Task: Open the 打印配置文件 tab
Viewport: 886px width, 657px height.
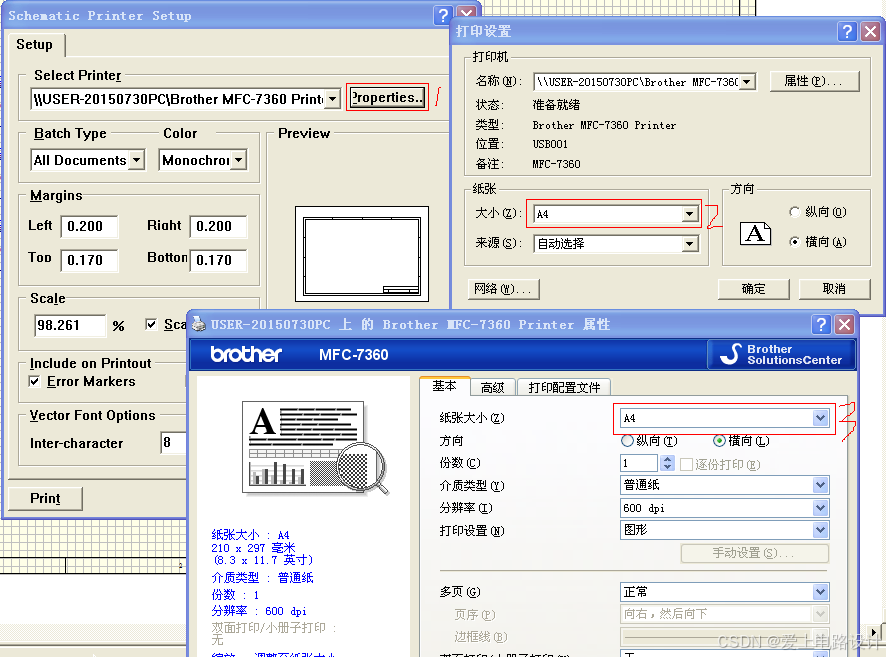Action: tap(564, 388)
